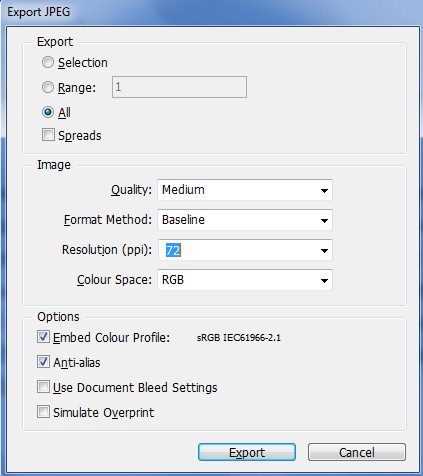
Task: Select the Selection radio button
Action: [48, 62]
